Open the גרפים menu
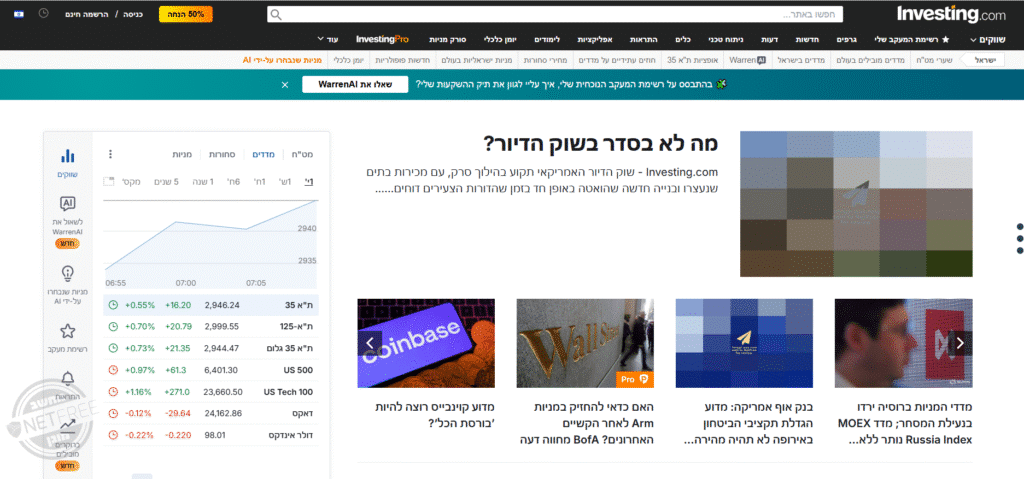Screen dimensions: 1024x479 click(x=846, y=39)
